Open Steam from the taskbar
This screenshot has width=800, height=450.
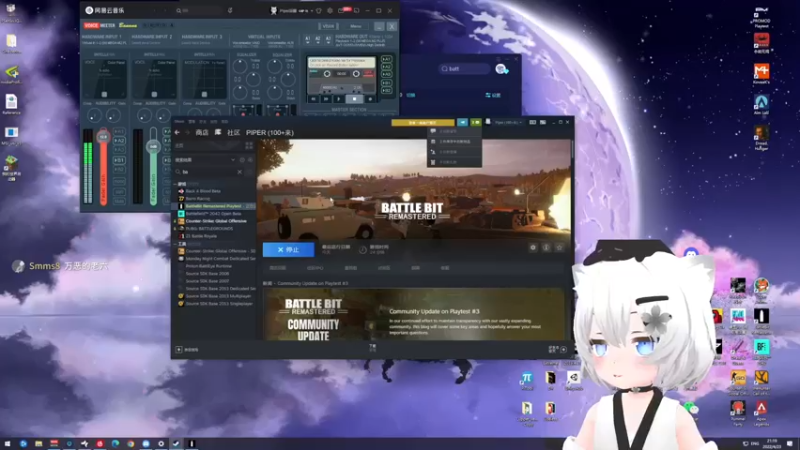[x=176, y=443]
